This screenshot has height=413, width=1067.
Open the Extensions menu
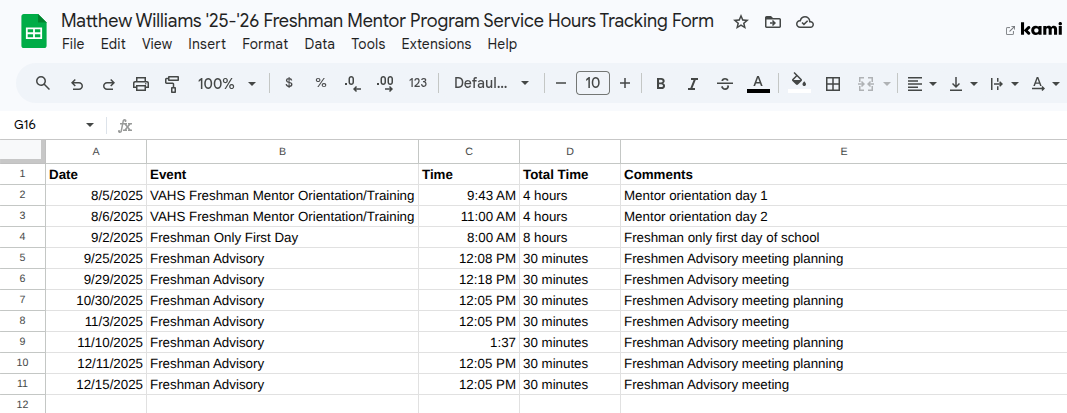point(436,44)
